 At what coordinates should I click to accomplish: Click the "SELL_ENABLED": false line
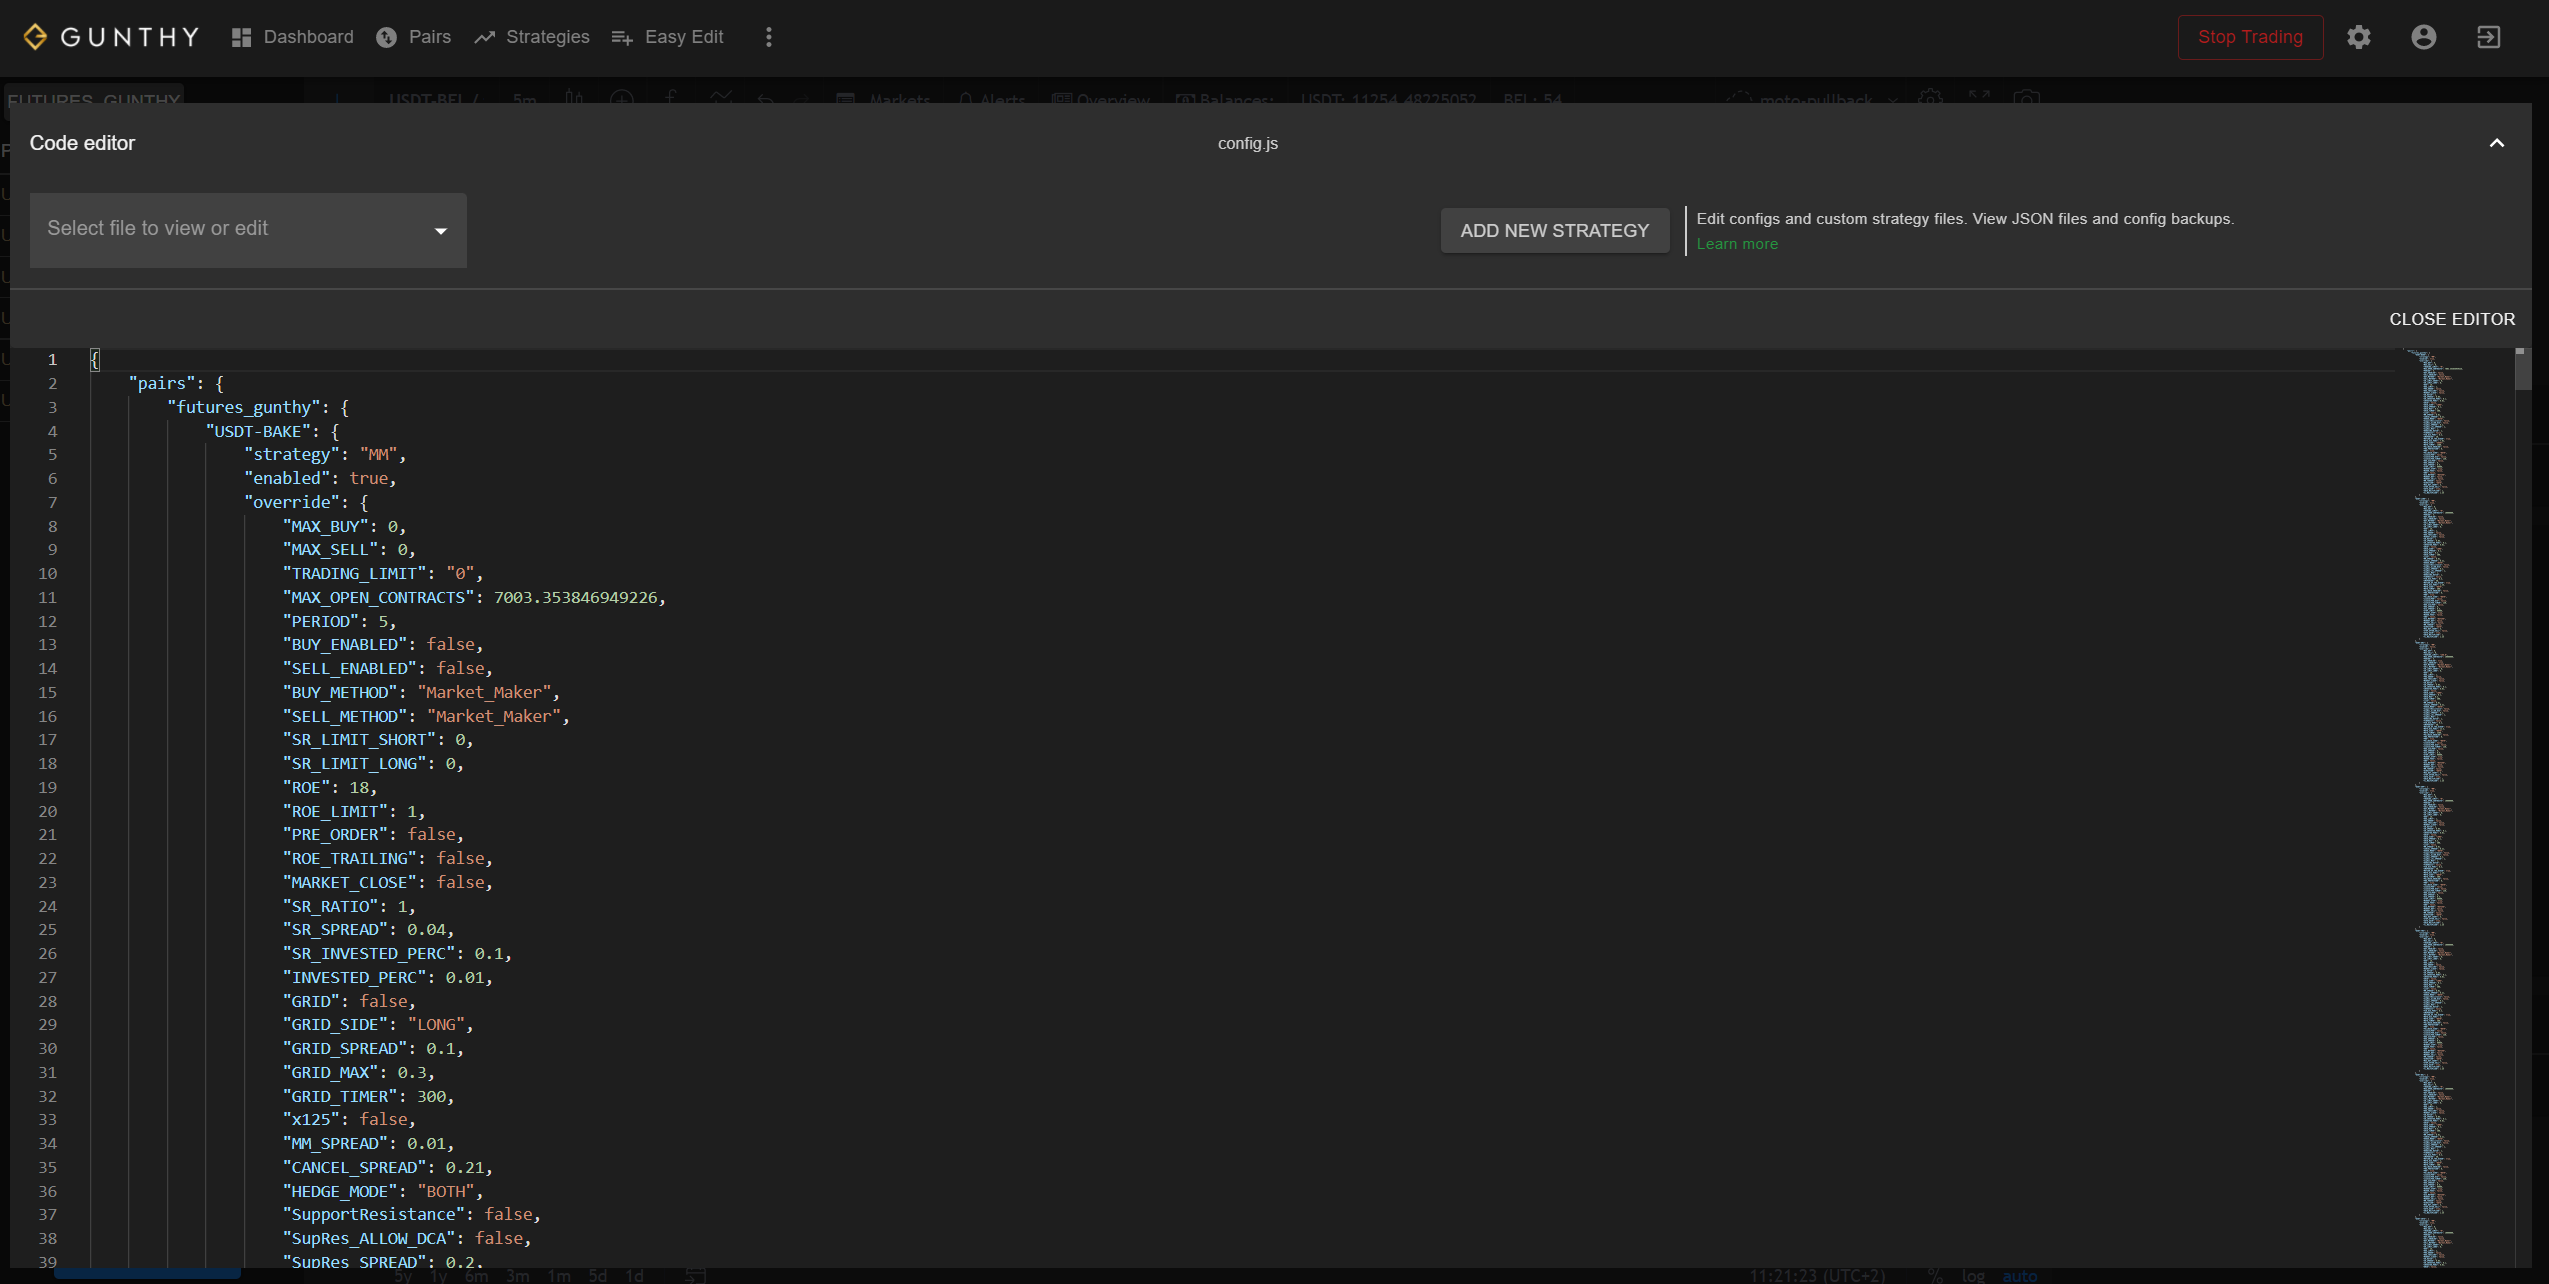pyautogui.click(x=388, y=668)
